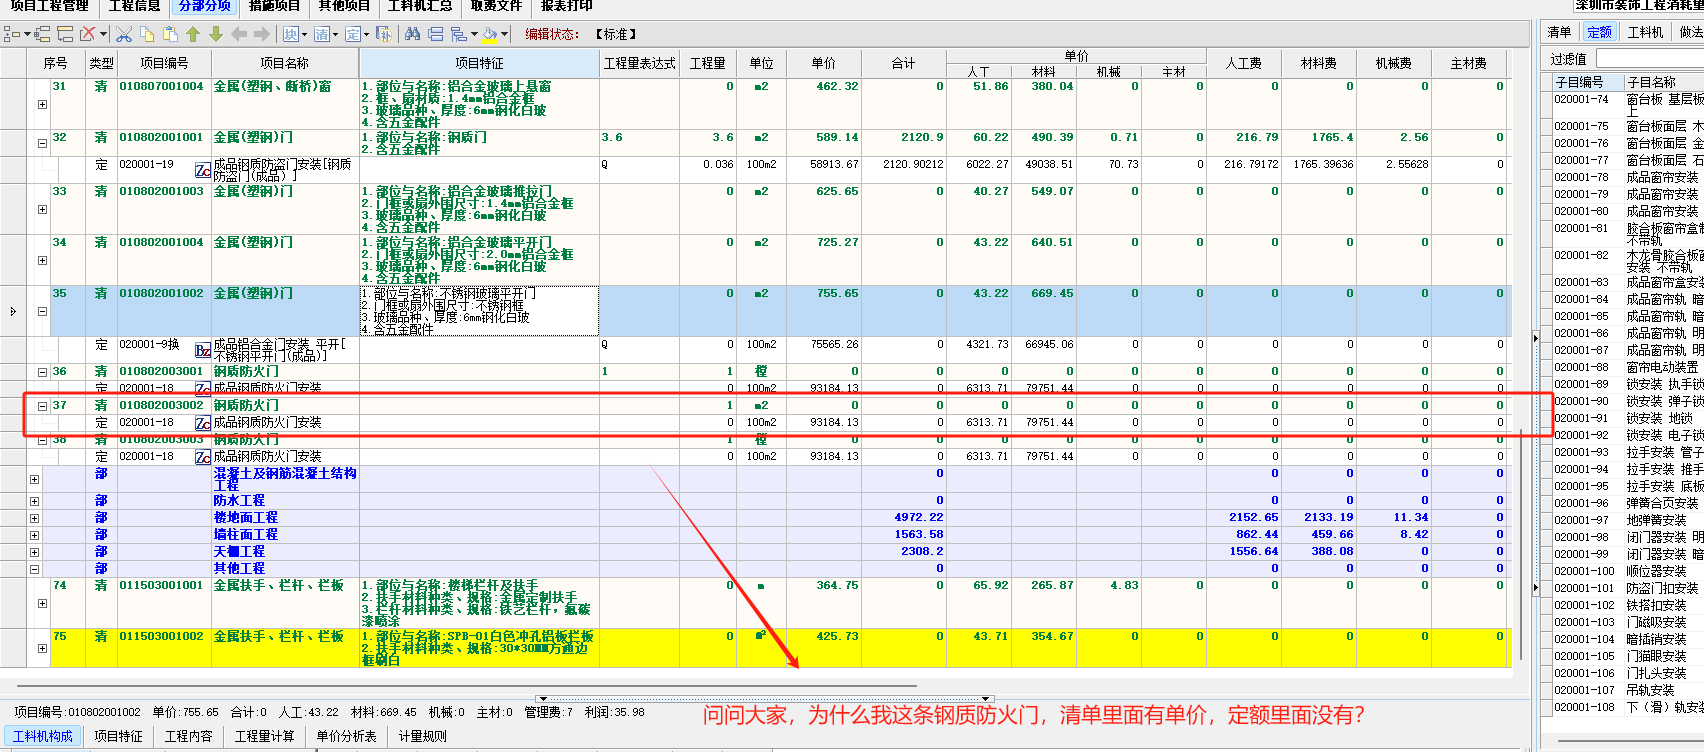The image size is (1704, 752).
Task: Select the 计量规则 bottom tab
Action: point(423,736)
